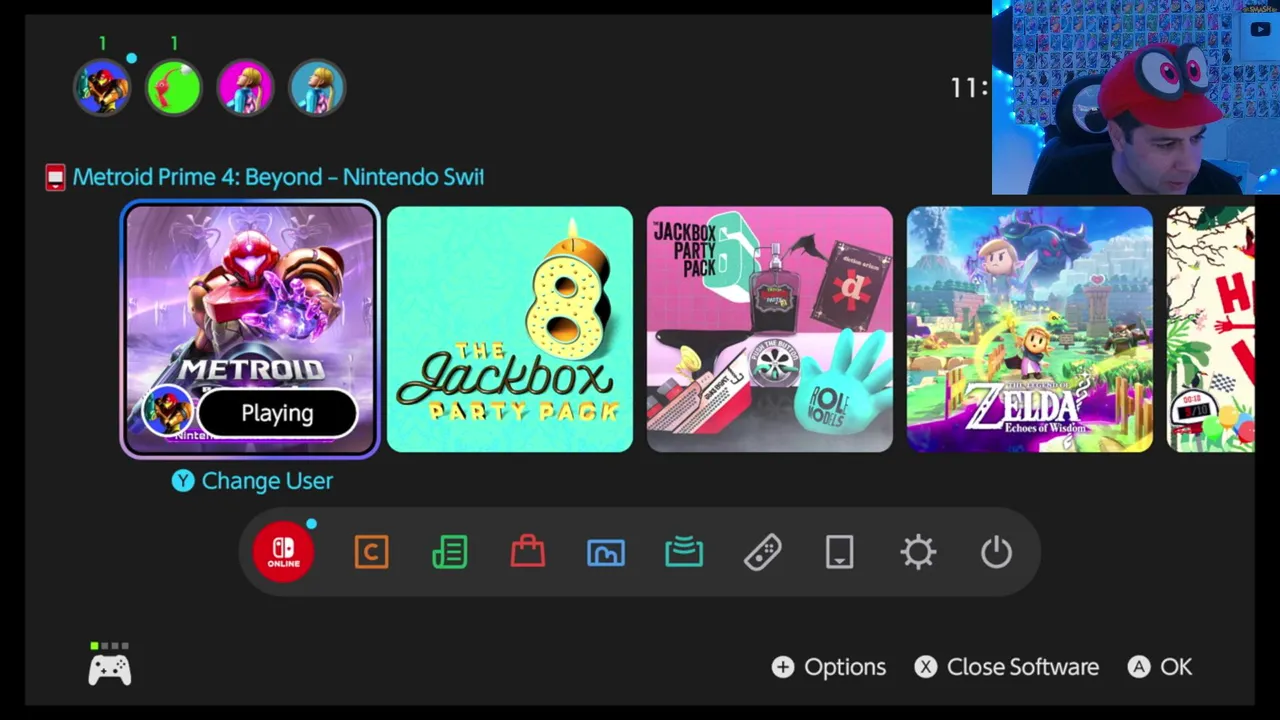Click the OK button
Viewport: 1280px width, 720px height.
pyautogui.click(x=1160, y=667)
